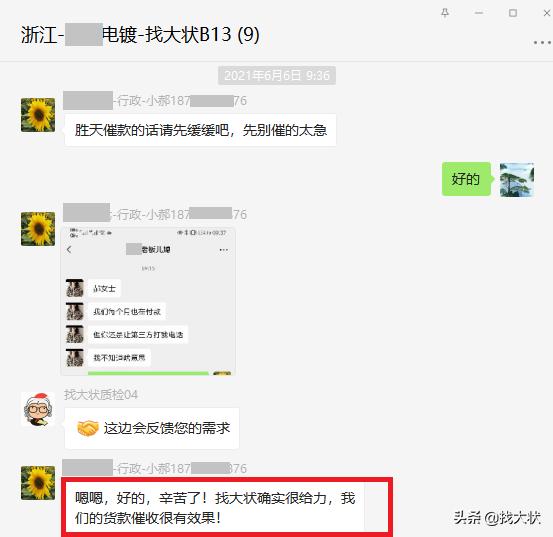Maximize the chat window
The height and width of the screenshot is (537, 553).
click(x=513, y=13)
